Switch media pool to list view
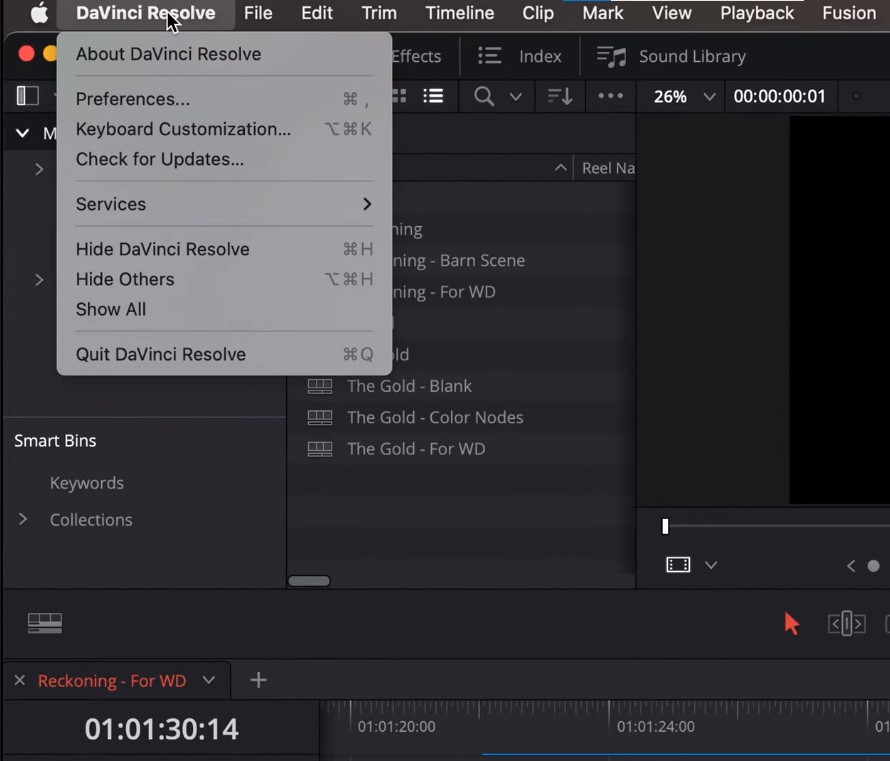Screen dimensions: 890x761 (x=433, y=96)
